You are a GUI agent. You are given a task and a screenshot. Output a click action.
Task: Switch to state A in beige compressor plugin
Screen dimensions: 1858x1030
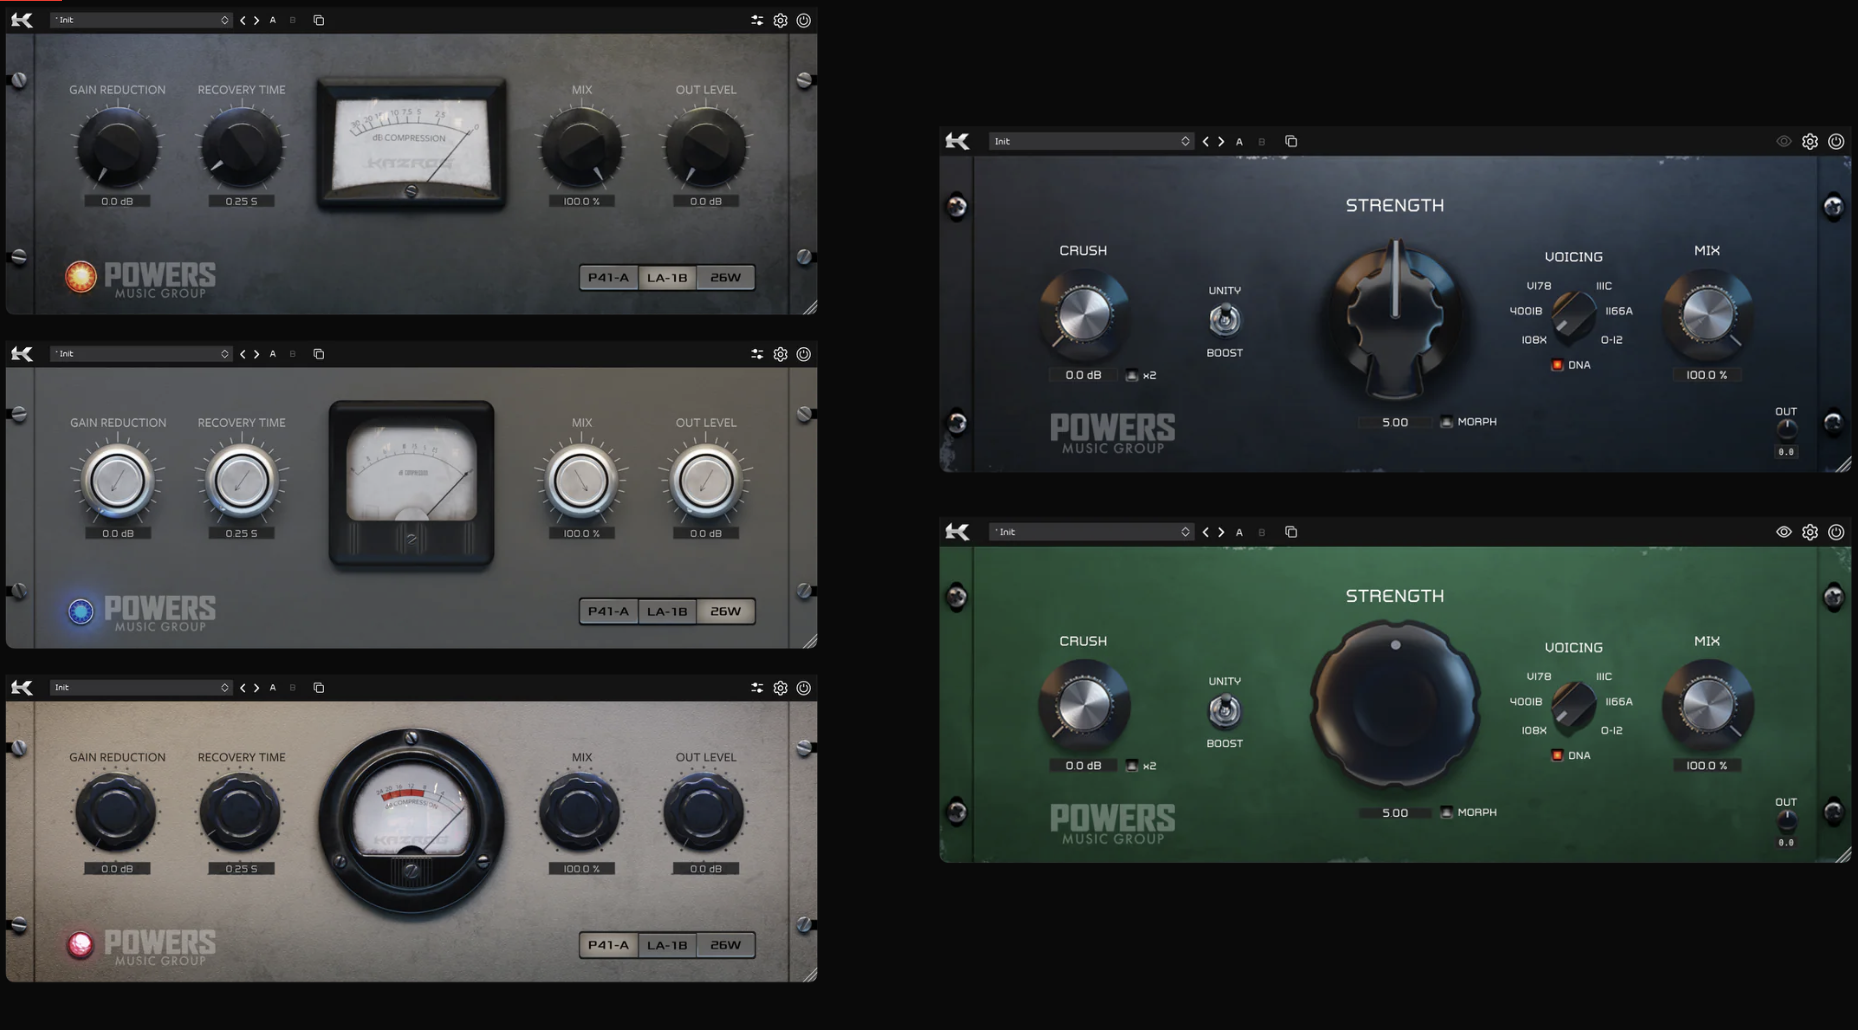273,688
